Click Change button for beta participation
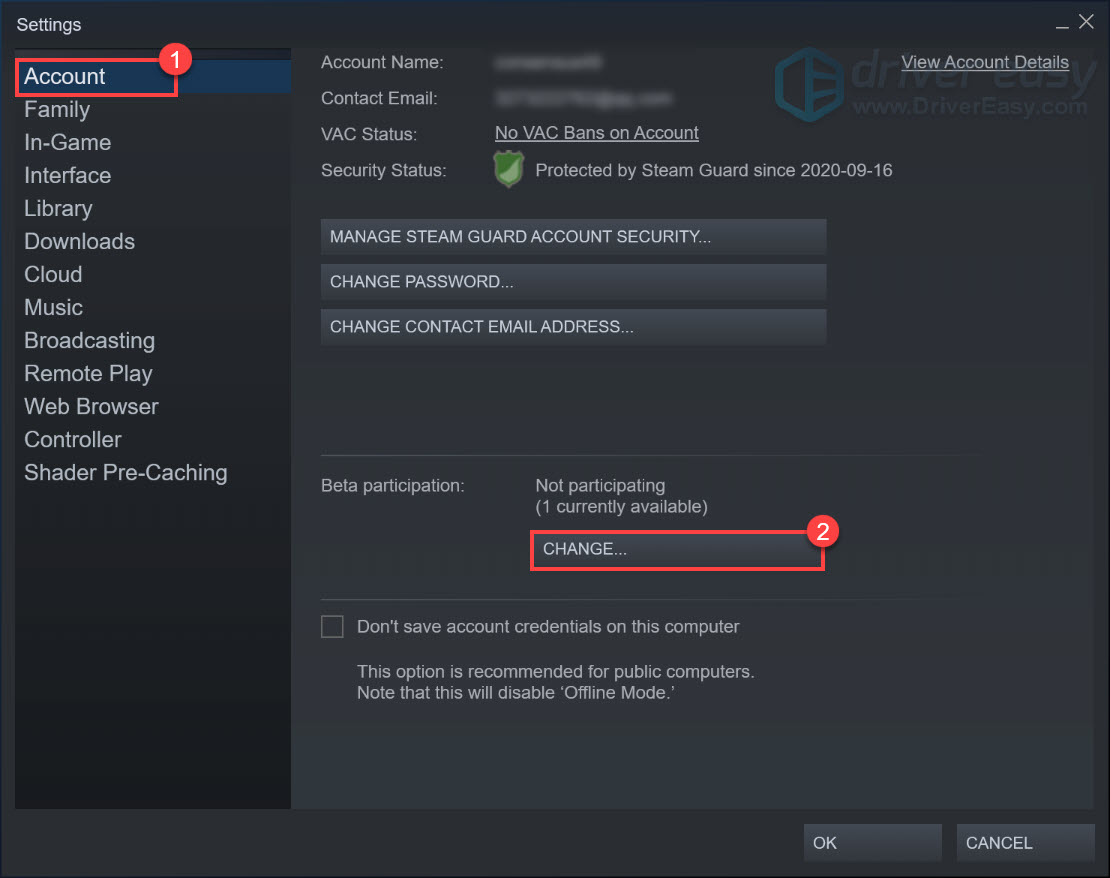This screenshot has width=1110, height=878. pyautogui.click(x=677, y=549)
